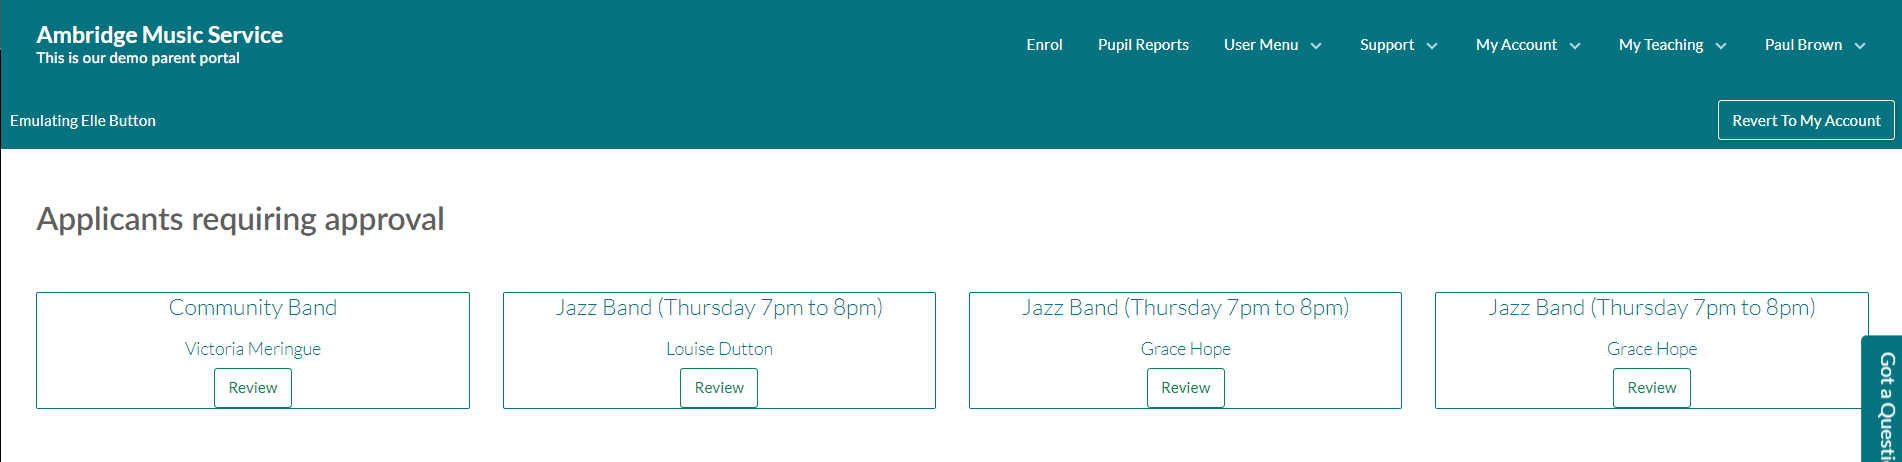
Task: Select the Victoria Meringue applicant name
Action: pyautogui.click(x=253, y=349)
